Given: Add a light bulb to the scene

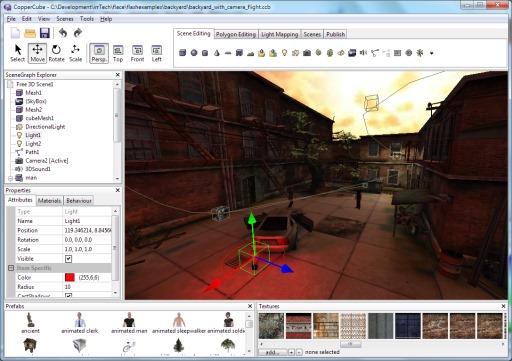Looking at the screenshot, I should (284, 53).
